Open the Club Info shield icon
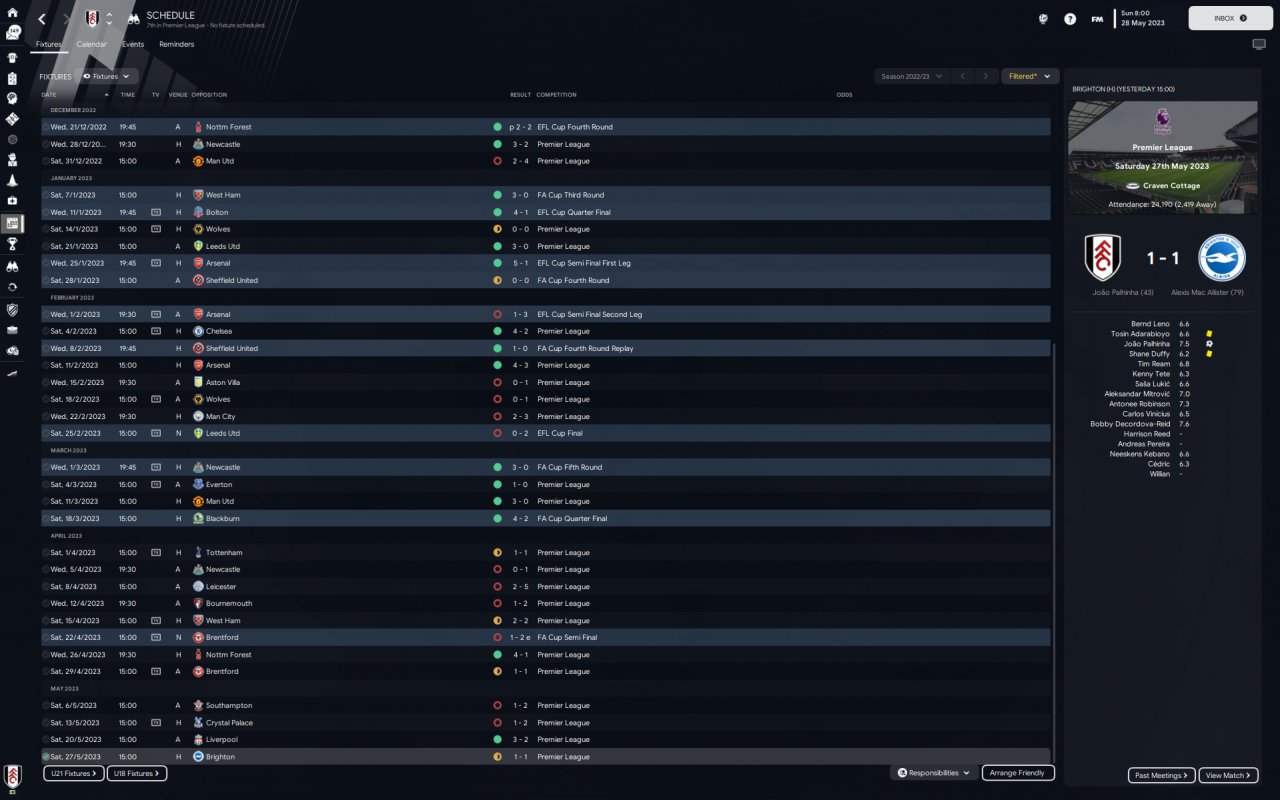 [x=12, y=309]
